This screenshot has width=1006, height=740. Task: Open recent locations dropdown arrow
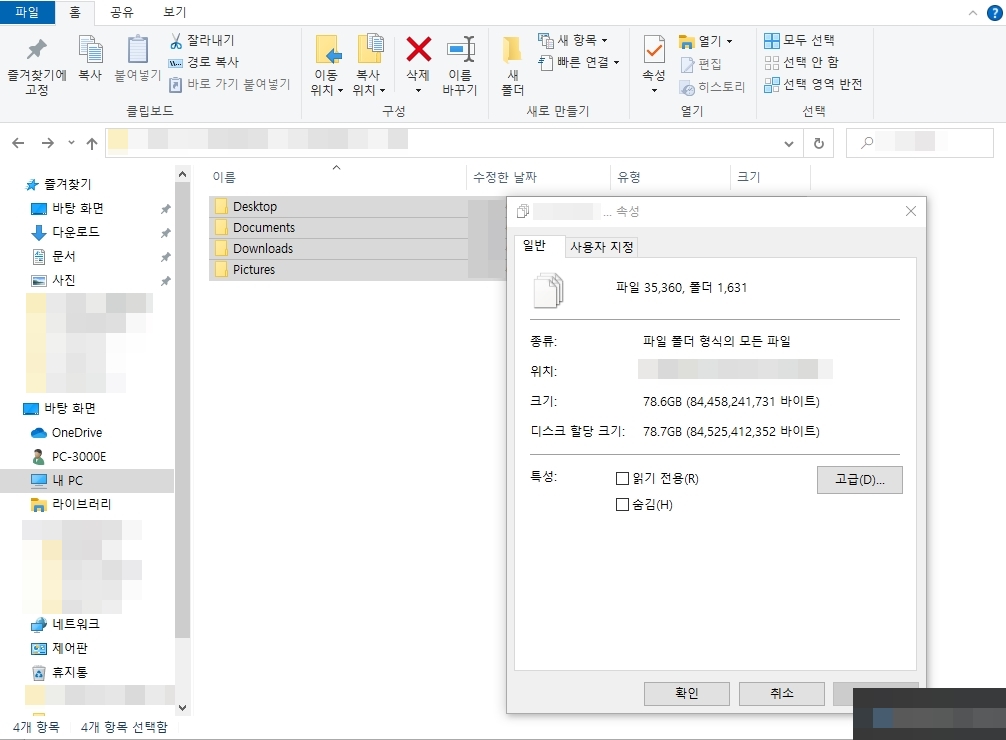(x=71, y=143)
